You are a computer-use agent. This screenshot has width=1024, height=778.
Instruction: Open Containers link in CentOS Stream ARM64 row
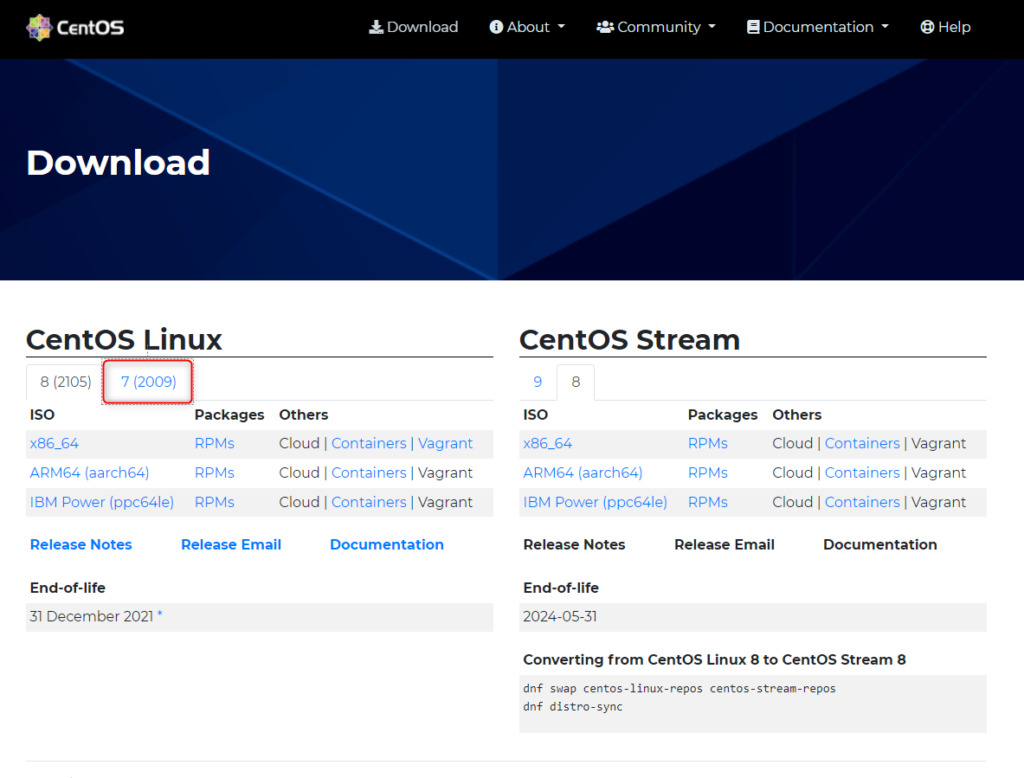862,472
